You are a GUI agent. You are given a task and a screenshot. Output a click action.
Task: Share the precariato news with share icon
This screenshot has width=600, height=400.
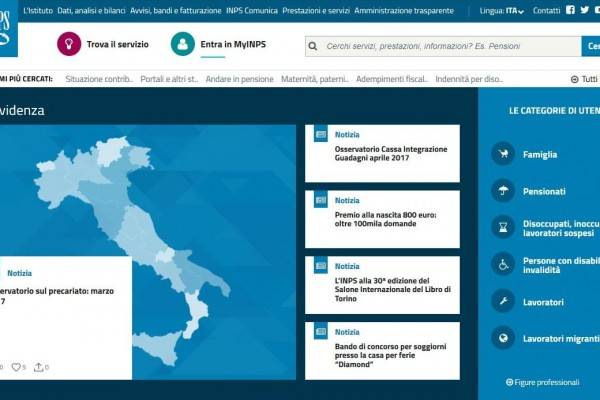(38, 367)
